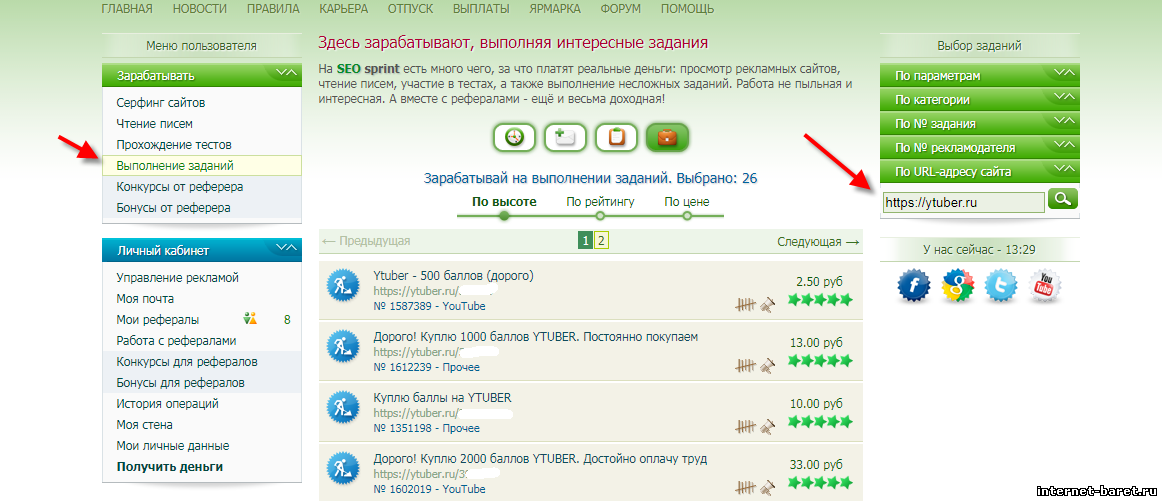Open Серфинг сайтов link
Image resolution: width=1162 pixels, height=501 pixels.
[161, 103]
